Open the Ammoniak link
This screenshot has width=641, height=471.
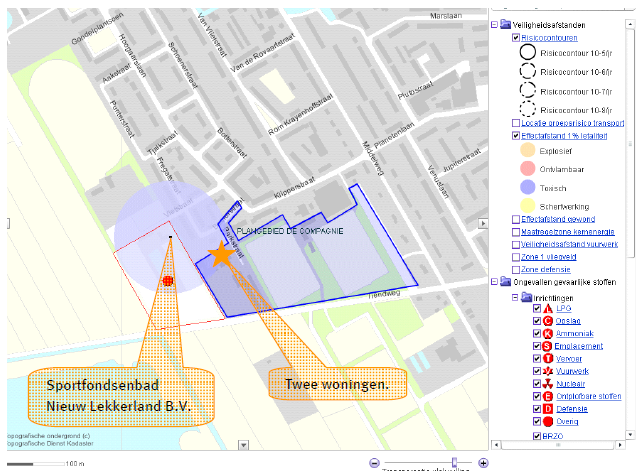pyautogui.click(x=575, y=334)
